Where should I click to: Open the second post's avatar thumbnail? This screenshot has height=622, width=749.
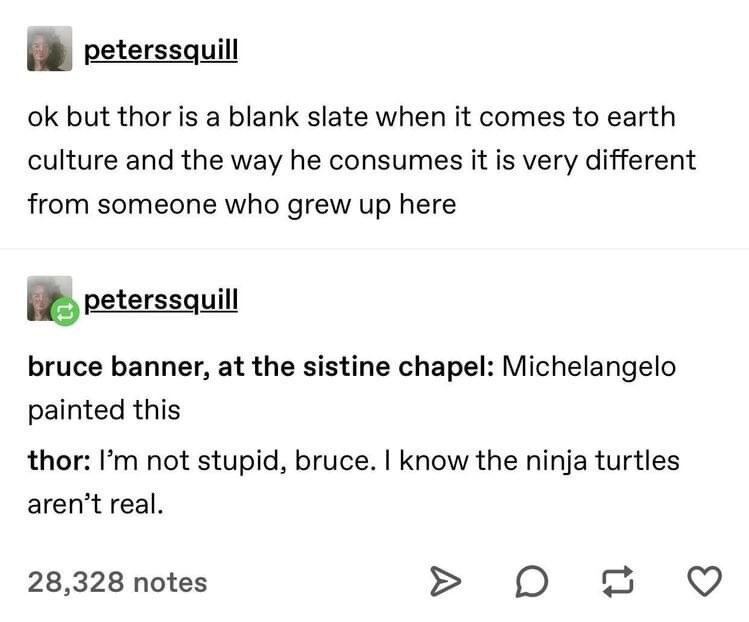(x=46, y=298)
